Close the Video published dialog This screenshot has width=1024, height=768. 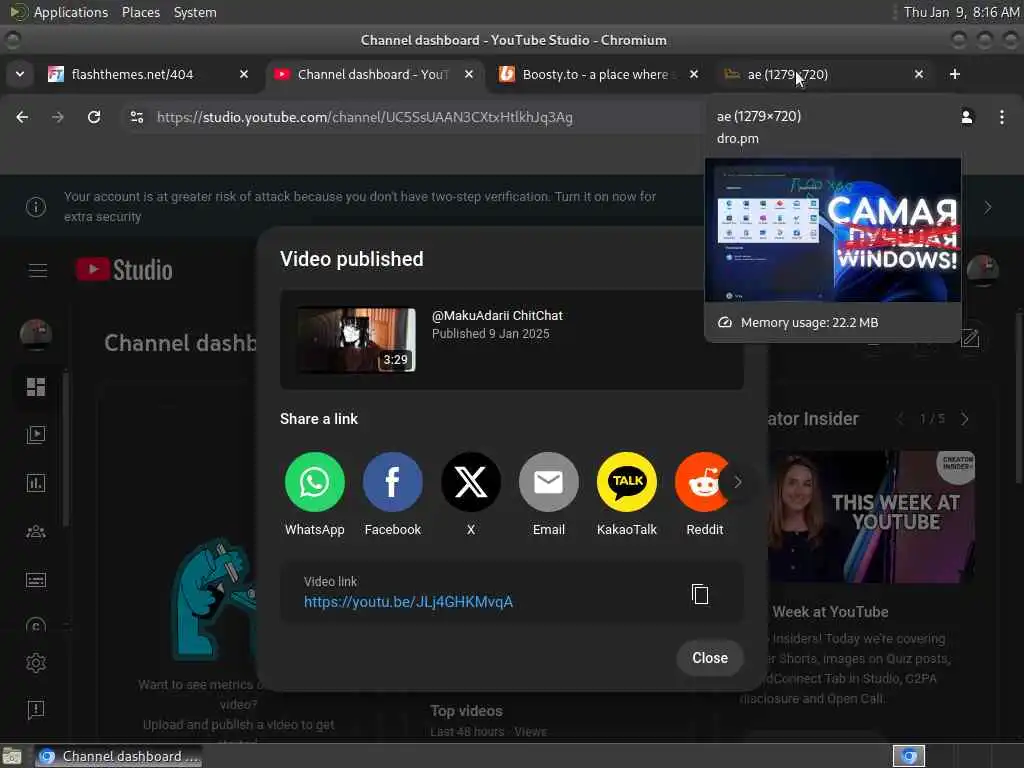[710, 658]
